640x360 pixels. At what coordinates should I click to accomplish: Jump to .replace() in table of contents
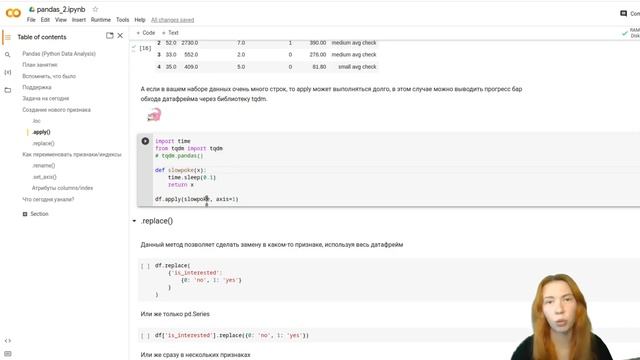[43, 143]
